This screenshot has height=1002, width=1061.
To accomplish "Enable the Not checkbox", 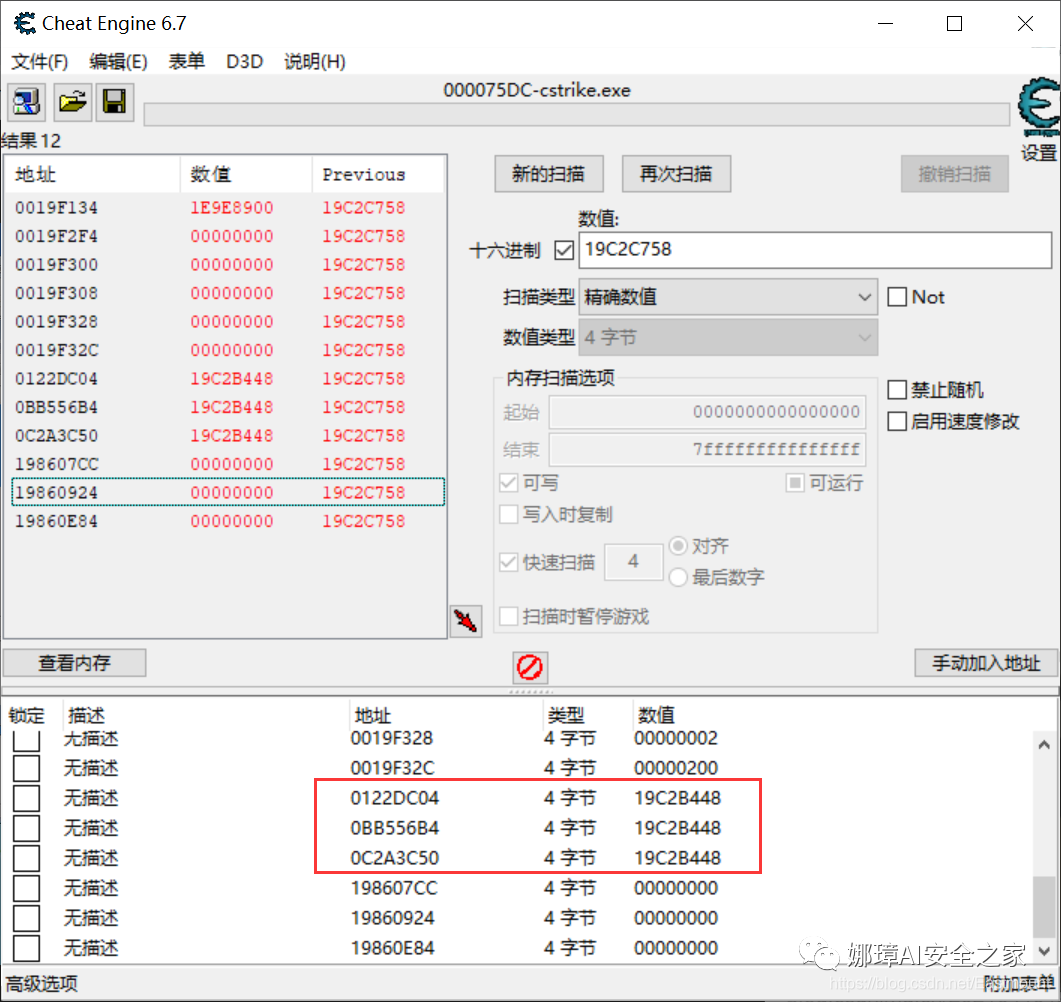I will click(897, 297).
